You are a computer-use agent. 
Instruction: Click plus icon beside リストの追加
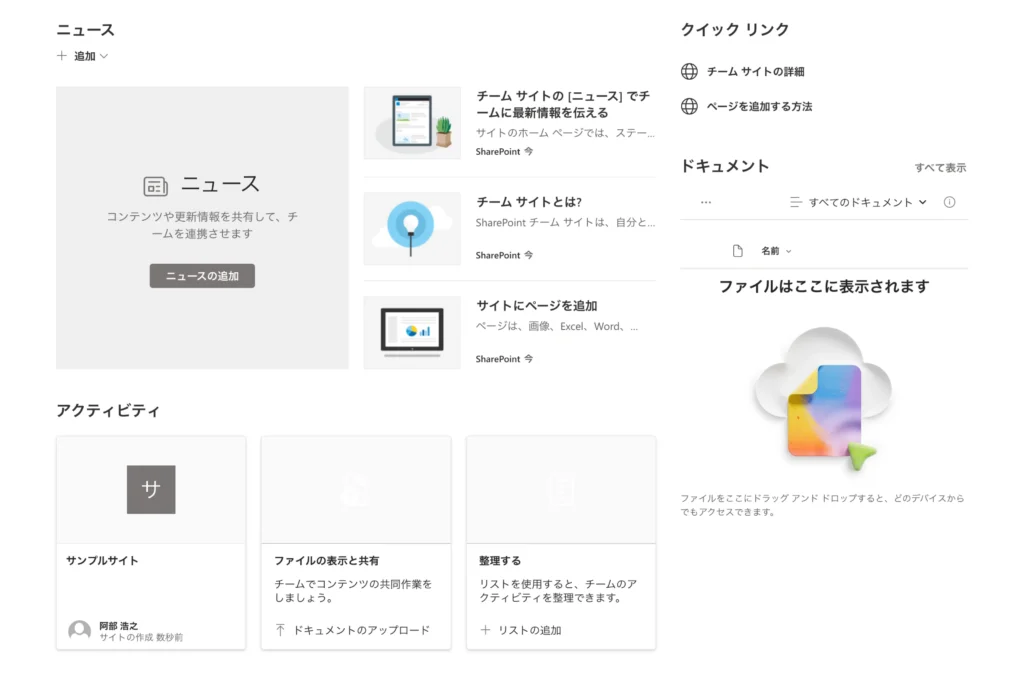point(486,630)
